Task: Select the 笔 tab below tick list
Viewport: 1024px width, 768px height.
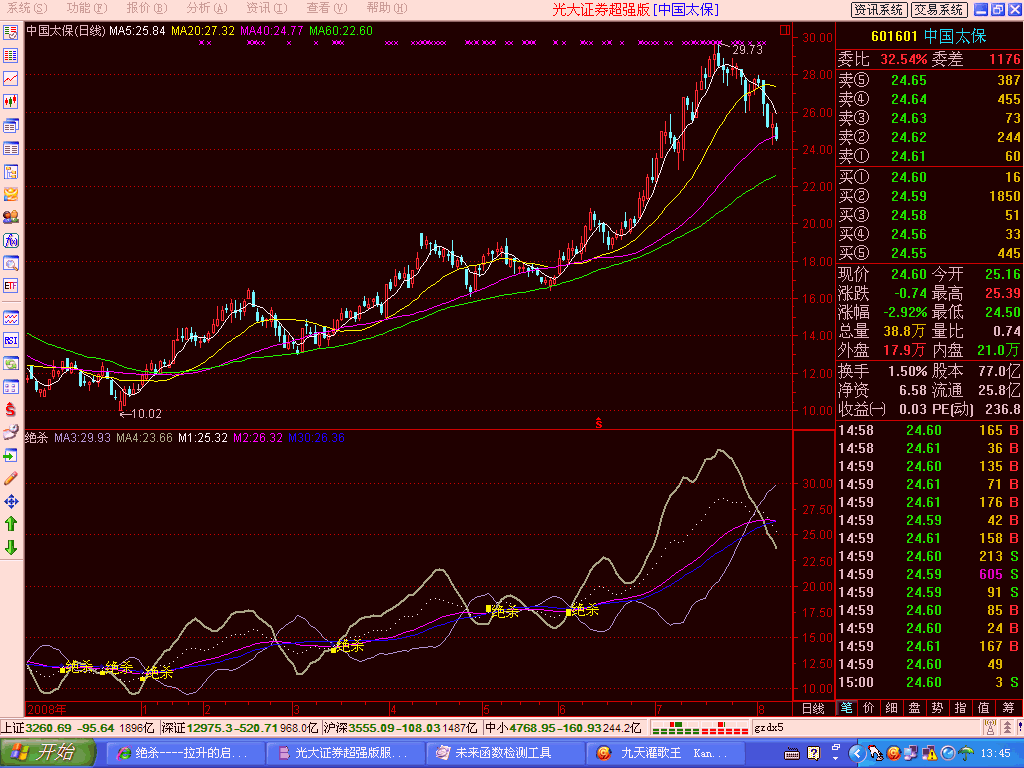Action: pos(846,708)
